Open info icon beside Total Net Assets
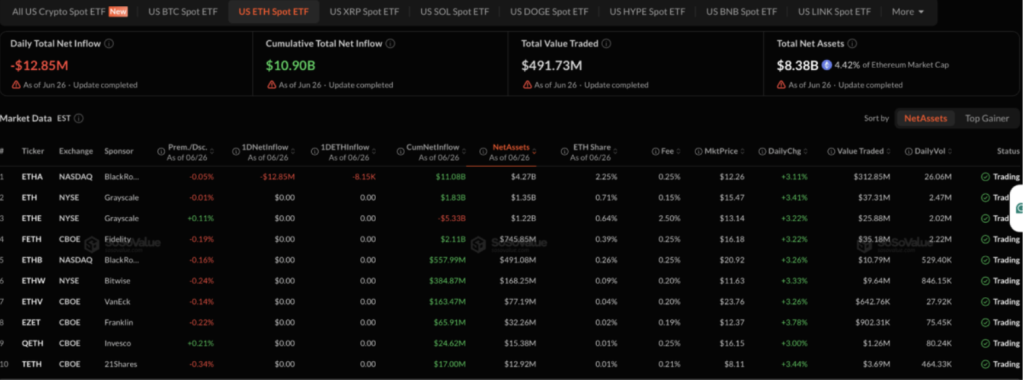Viewport: 1024px width, 380px height. pos(852,44)
